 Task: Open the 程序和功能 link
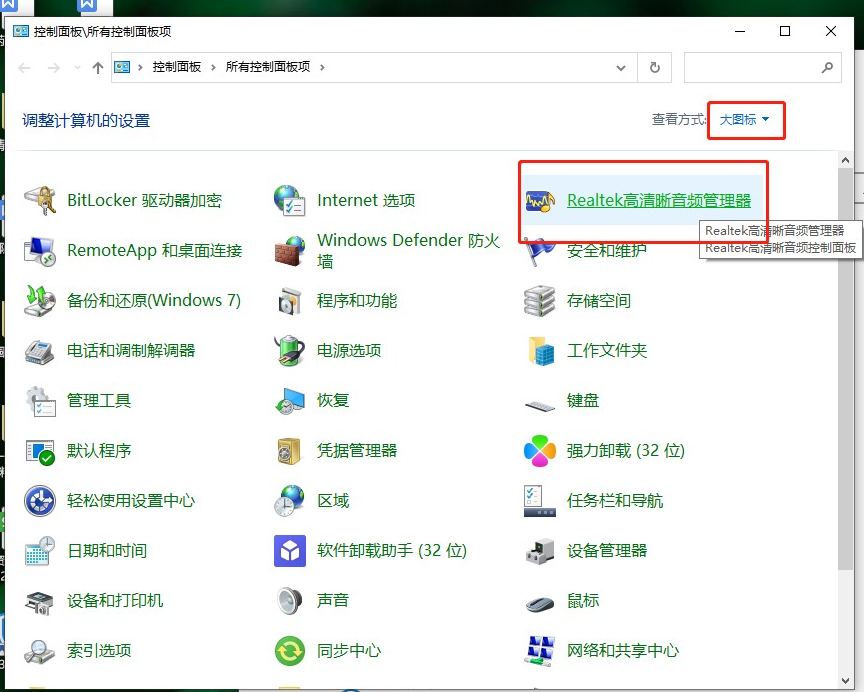coord(357,300)
